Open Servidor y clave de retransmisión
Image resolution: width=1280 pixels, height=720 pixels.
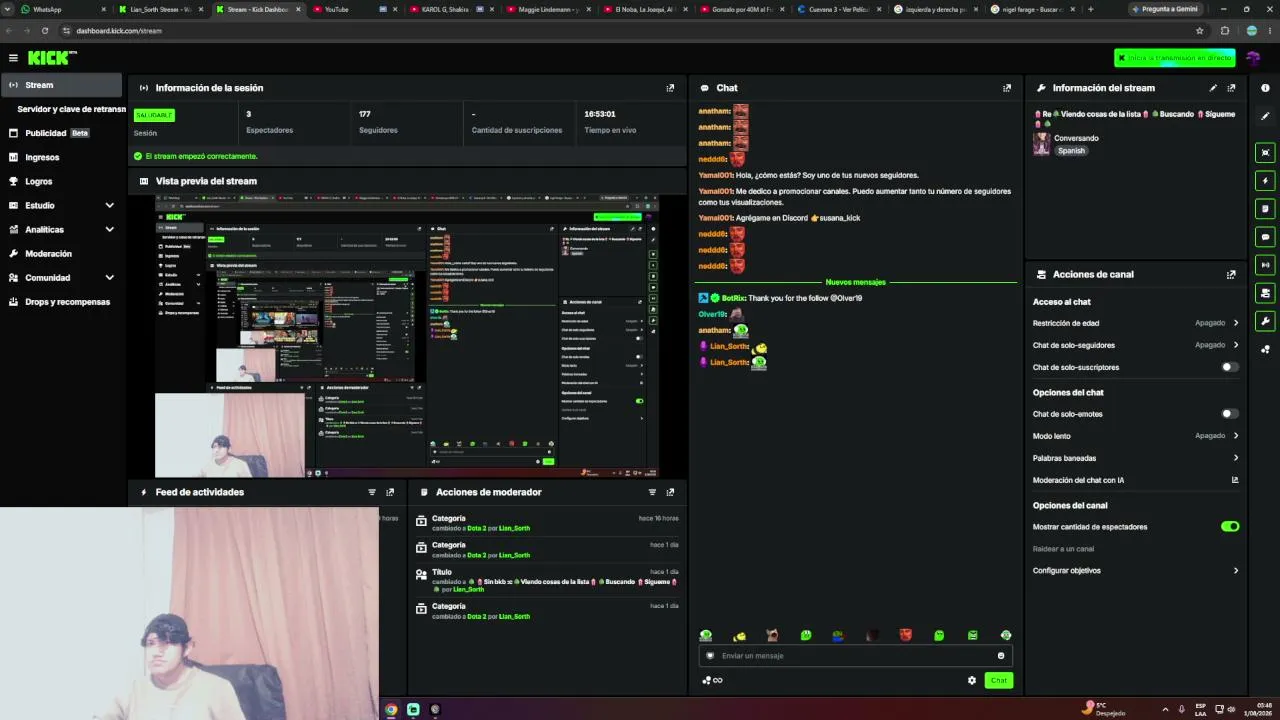point(71,109)
